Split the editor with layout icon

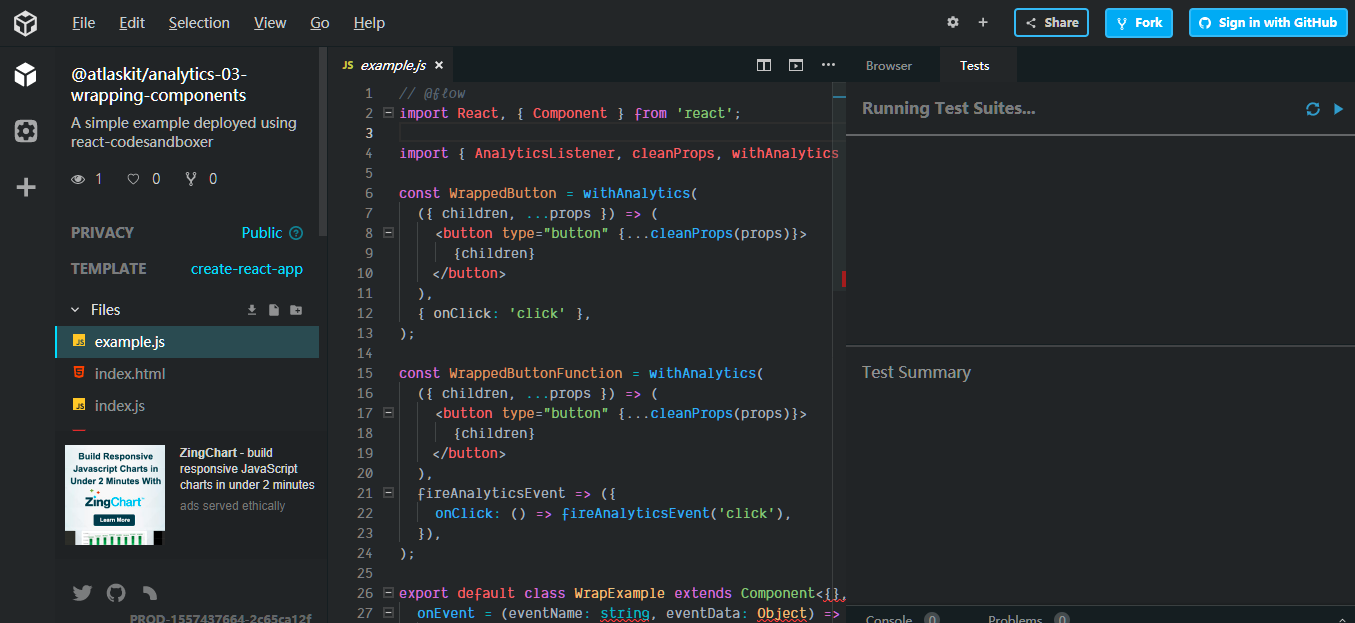coord(764,65)
